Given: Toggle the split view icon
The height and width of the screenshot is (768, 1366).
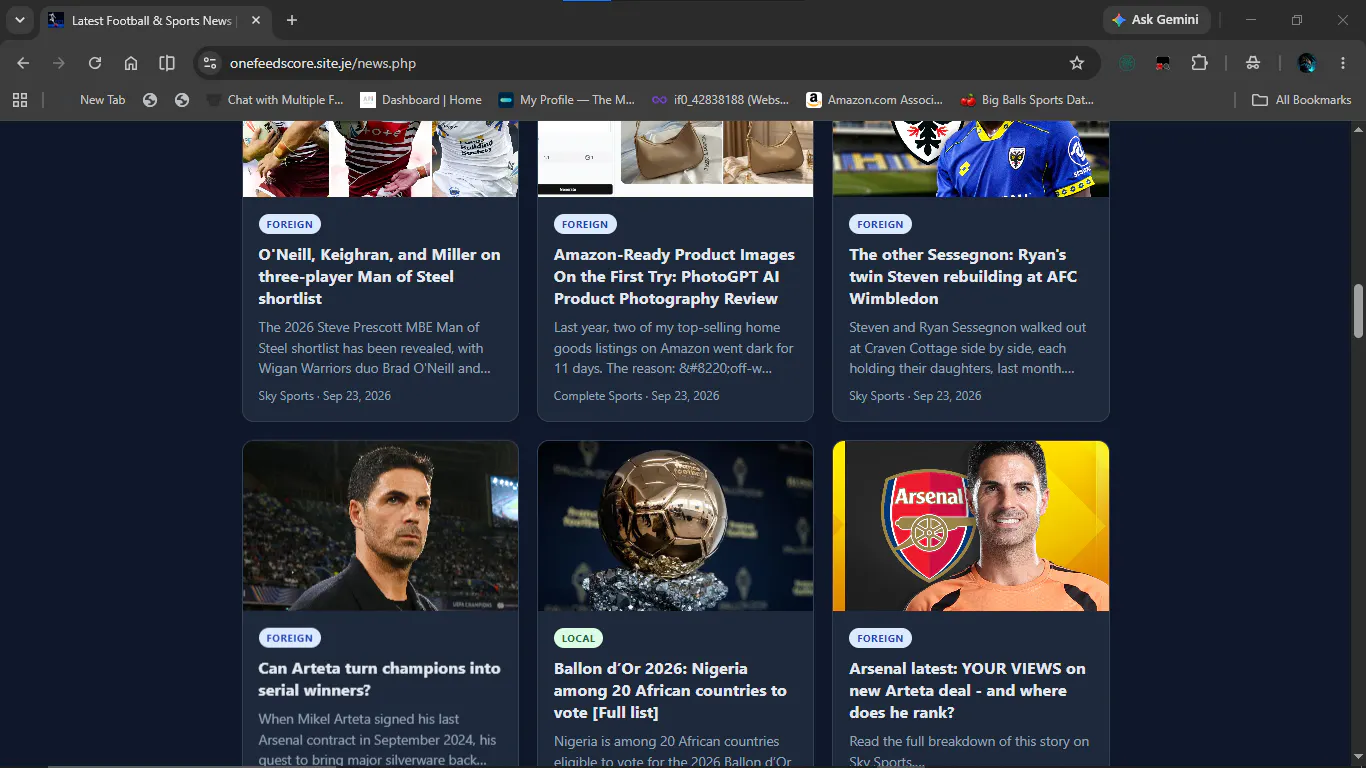Looking at the screenshot, I should 167,63.
